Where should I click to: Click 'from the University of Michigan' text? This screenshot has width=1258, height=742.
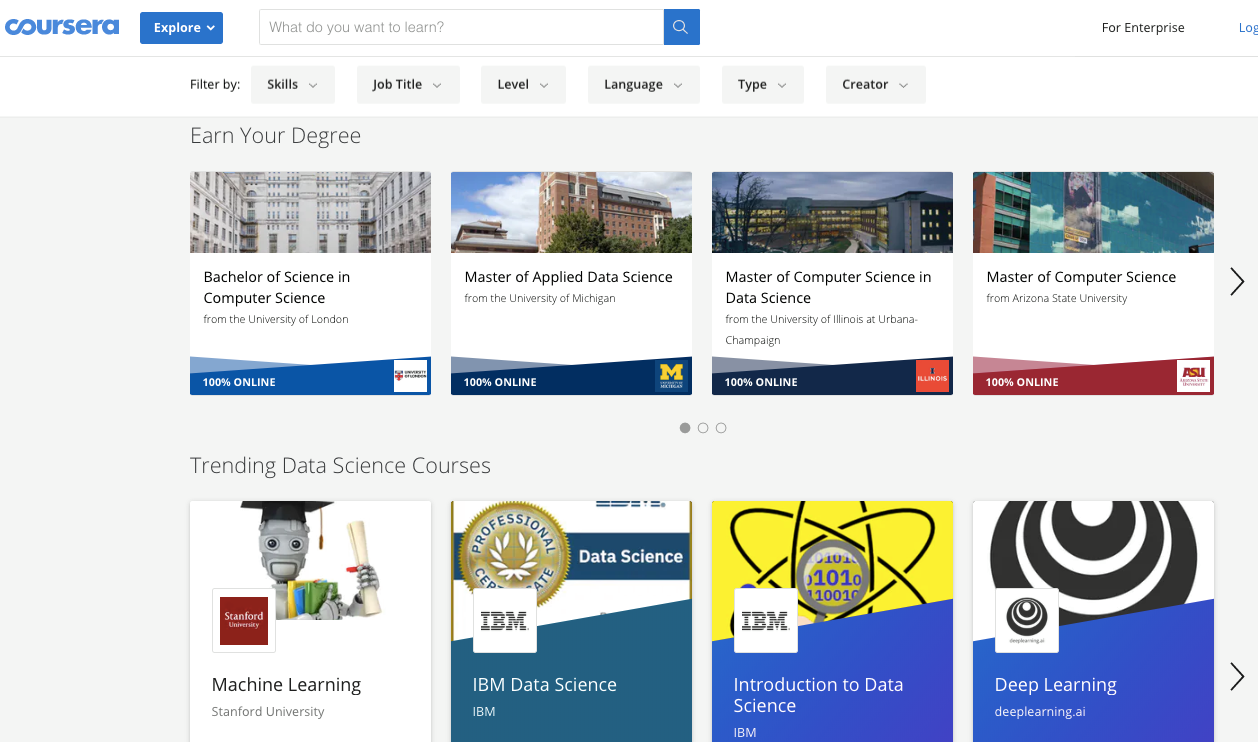pyautogui.click(x=540, y=298)
